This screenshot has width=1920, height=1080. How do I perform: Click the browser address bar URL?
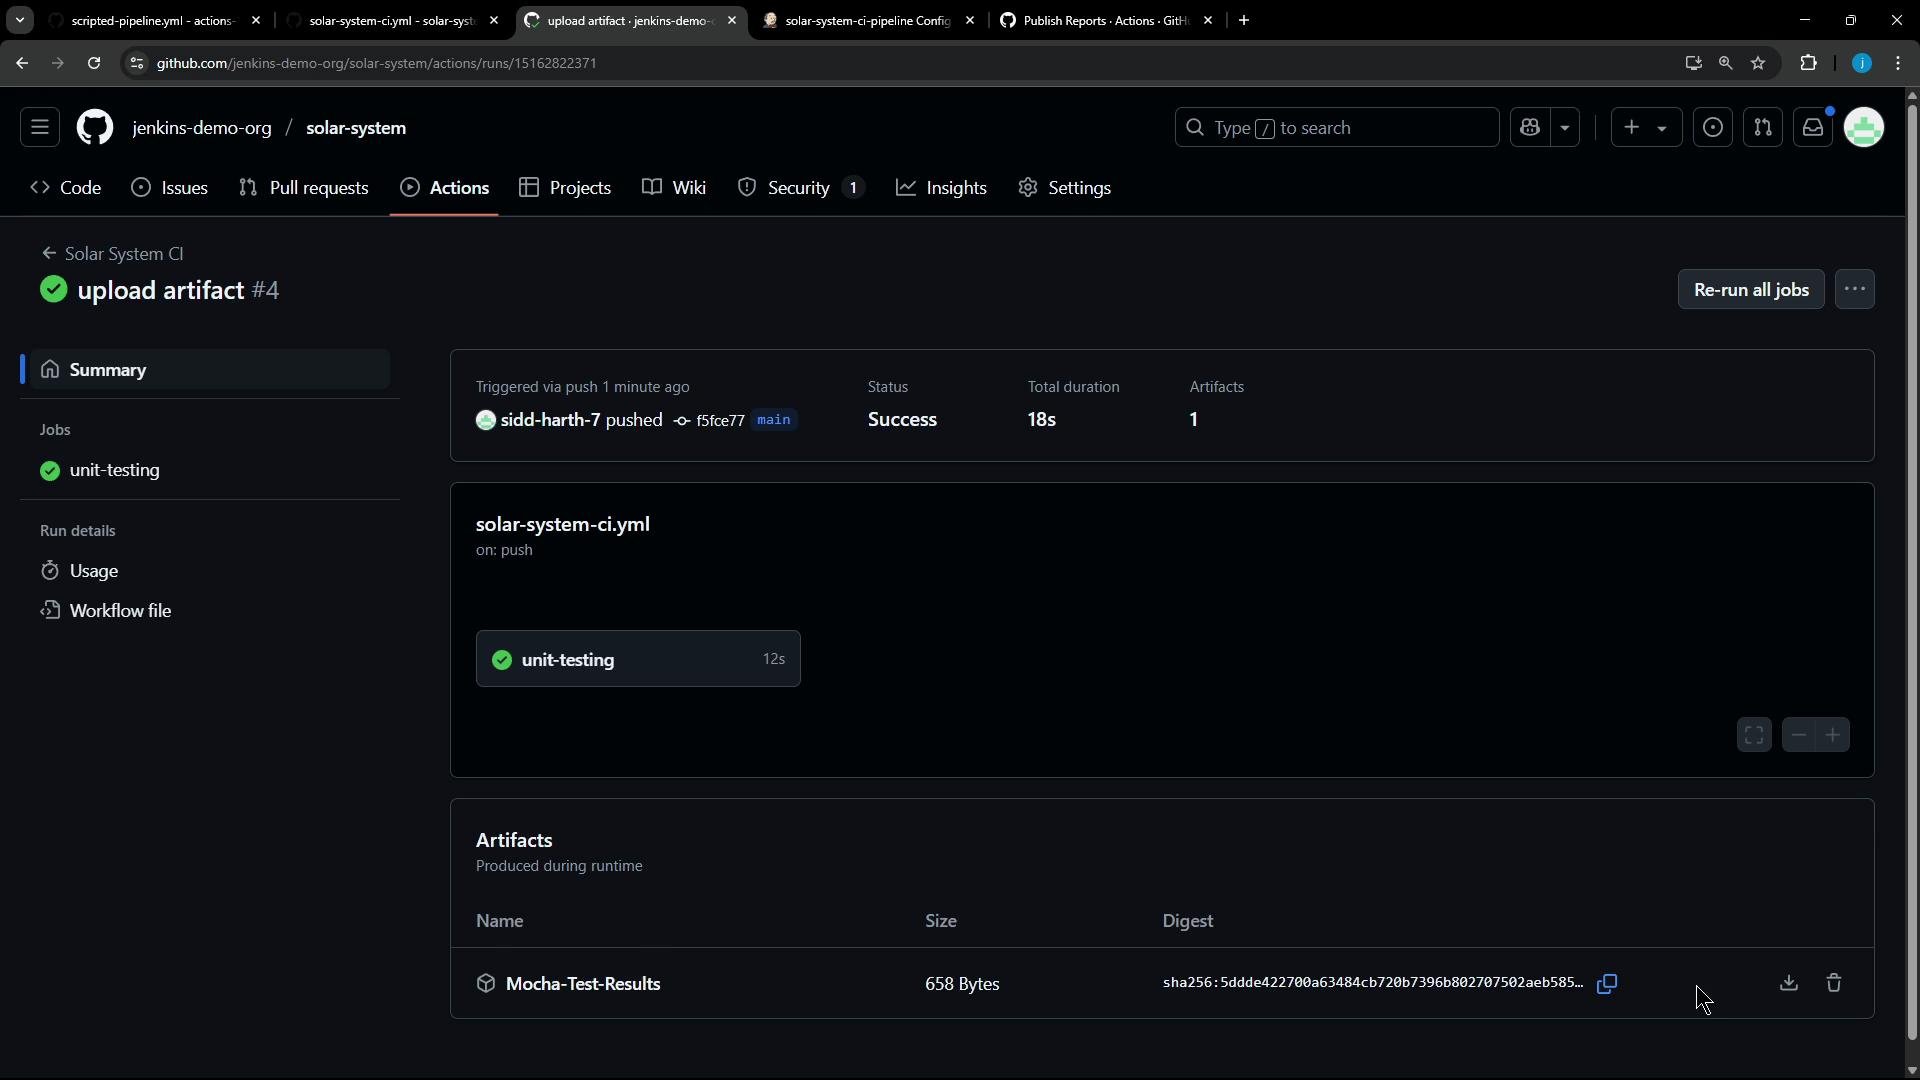point(377,63)
